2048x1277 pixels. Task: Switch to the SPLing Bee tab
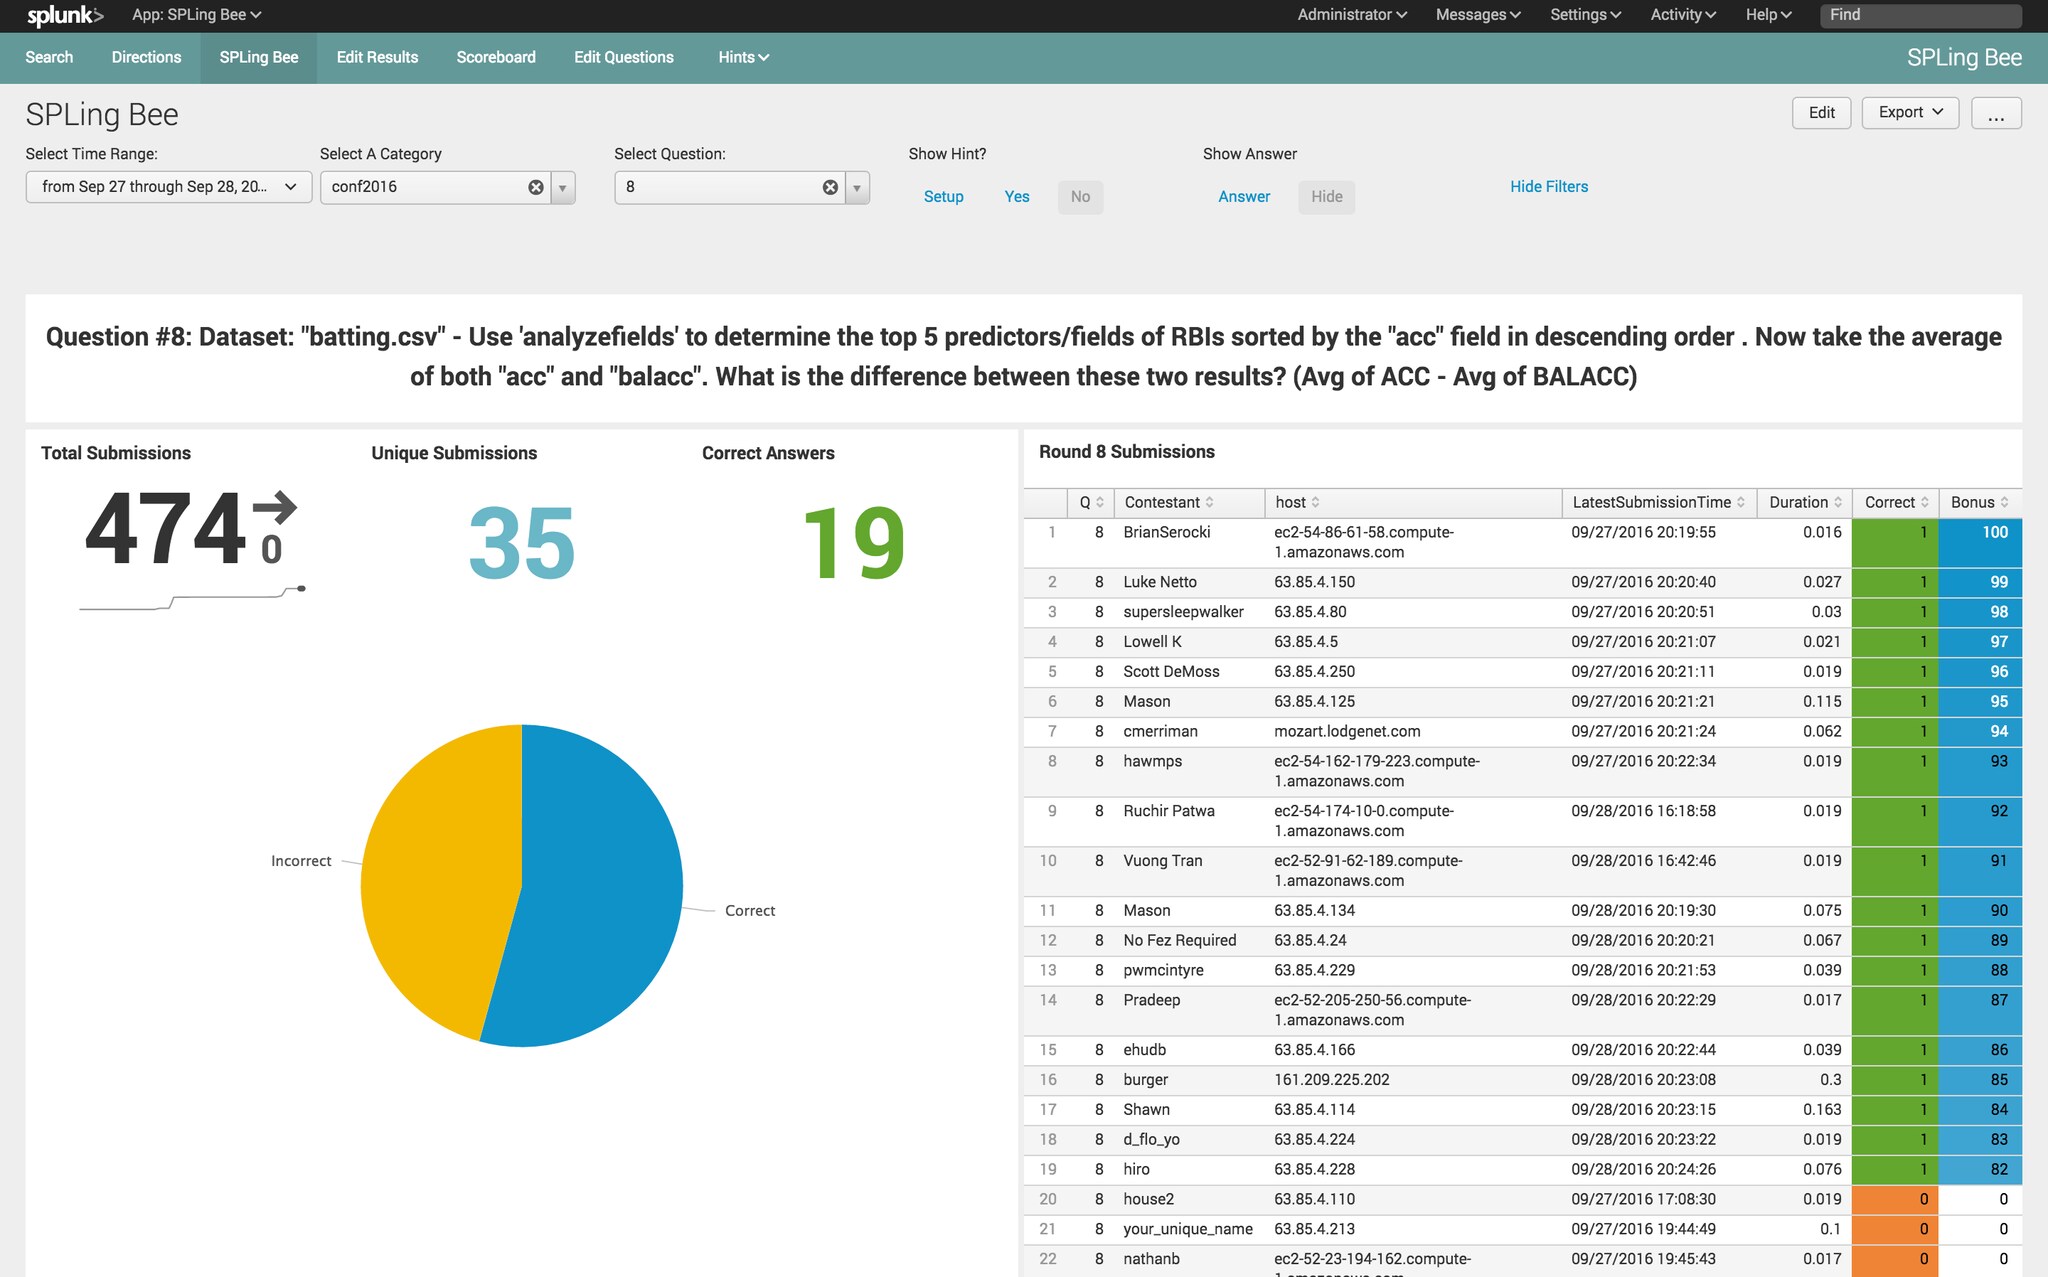pyautogui.click(x=259, y=58)
